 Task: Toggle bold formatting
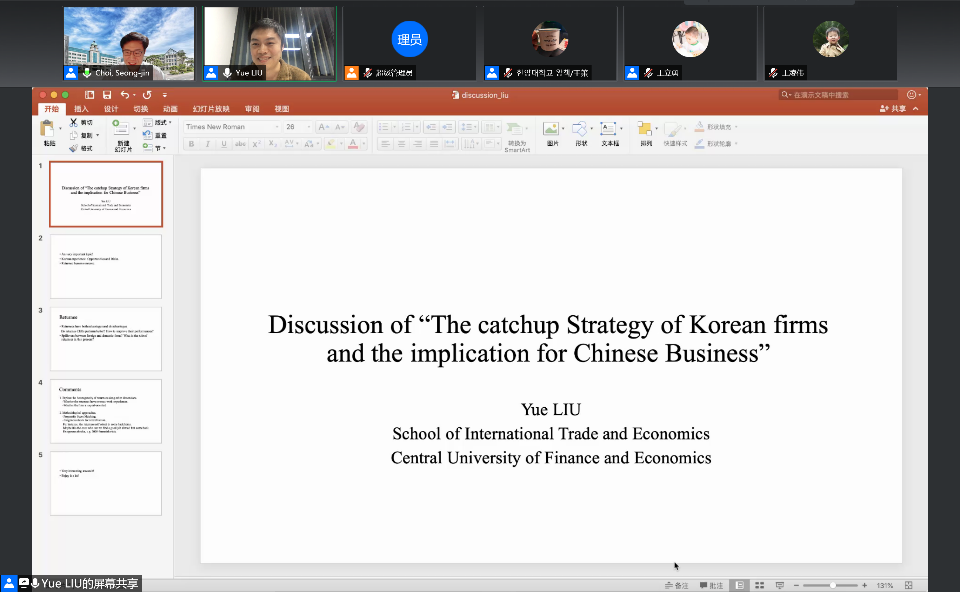coord(191,144)
